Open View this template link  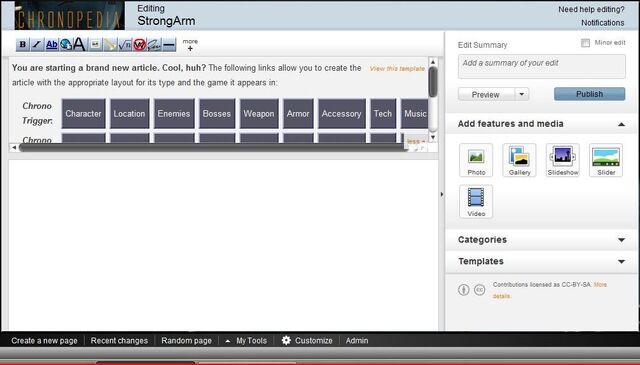pos(397,69)
